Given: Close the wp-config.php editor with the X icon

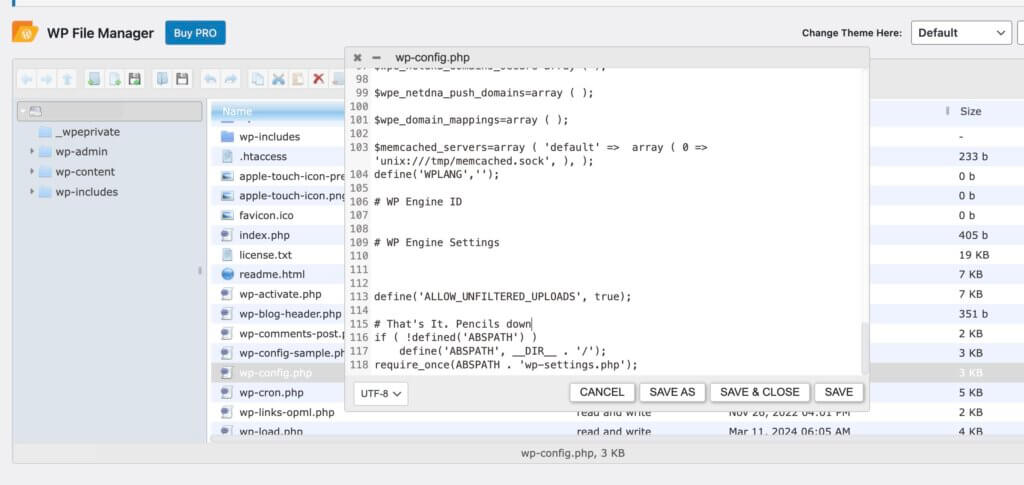Looking at the screenshot, I should (357, 57).
